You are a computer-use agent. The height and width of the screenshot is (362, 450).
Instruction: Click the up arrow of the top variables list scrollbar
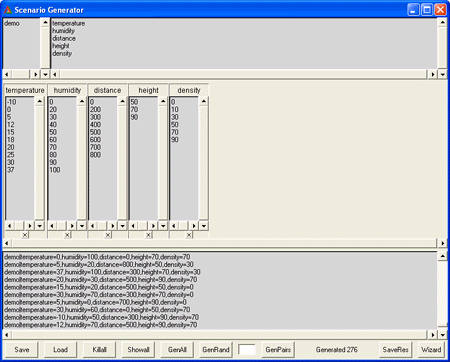click(442, 23)
